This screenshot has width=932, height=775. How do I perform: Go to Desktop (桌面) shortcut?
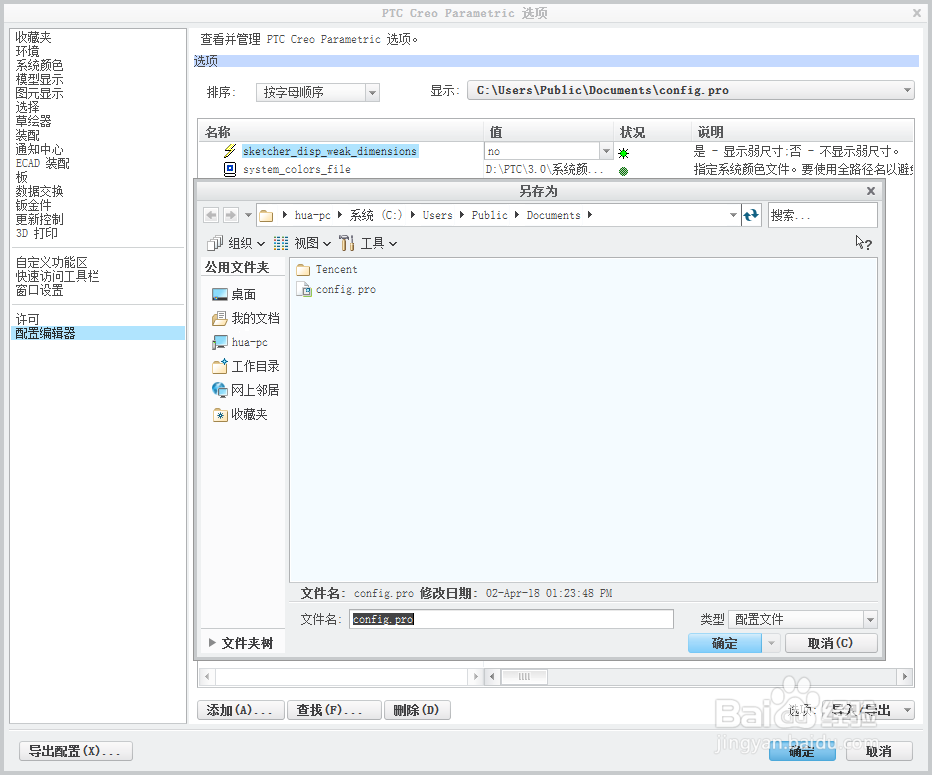point(234,294)
